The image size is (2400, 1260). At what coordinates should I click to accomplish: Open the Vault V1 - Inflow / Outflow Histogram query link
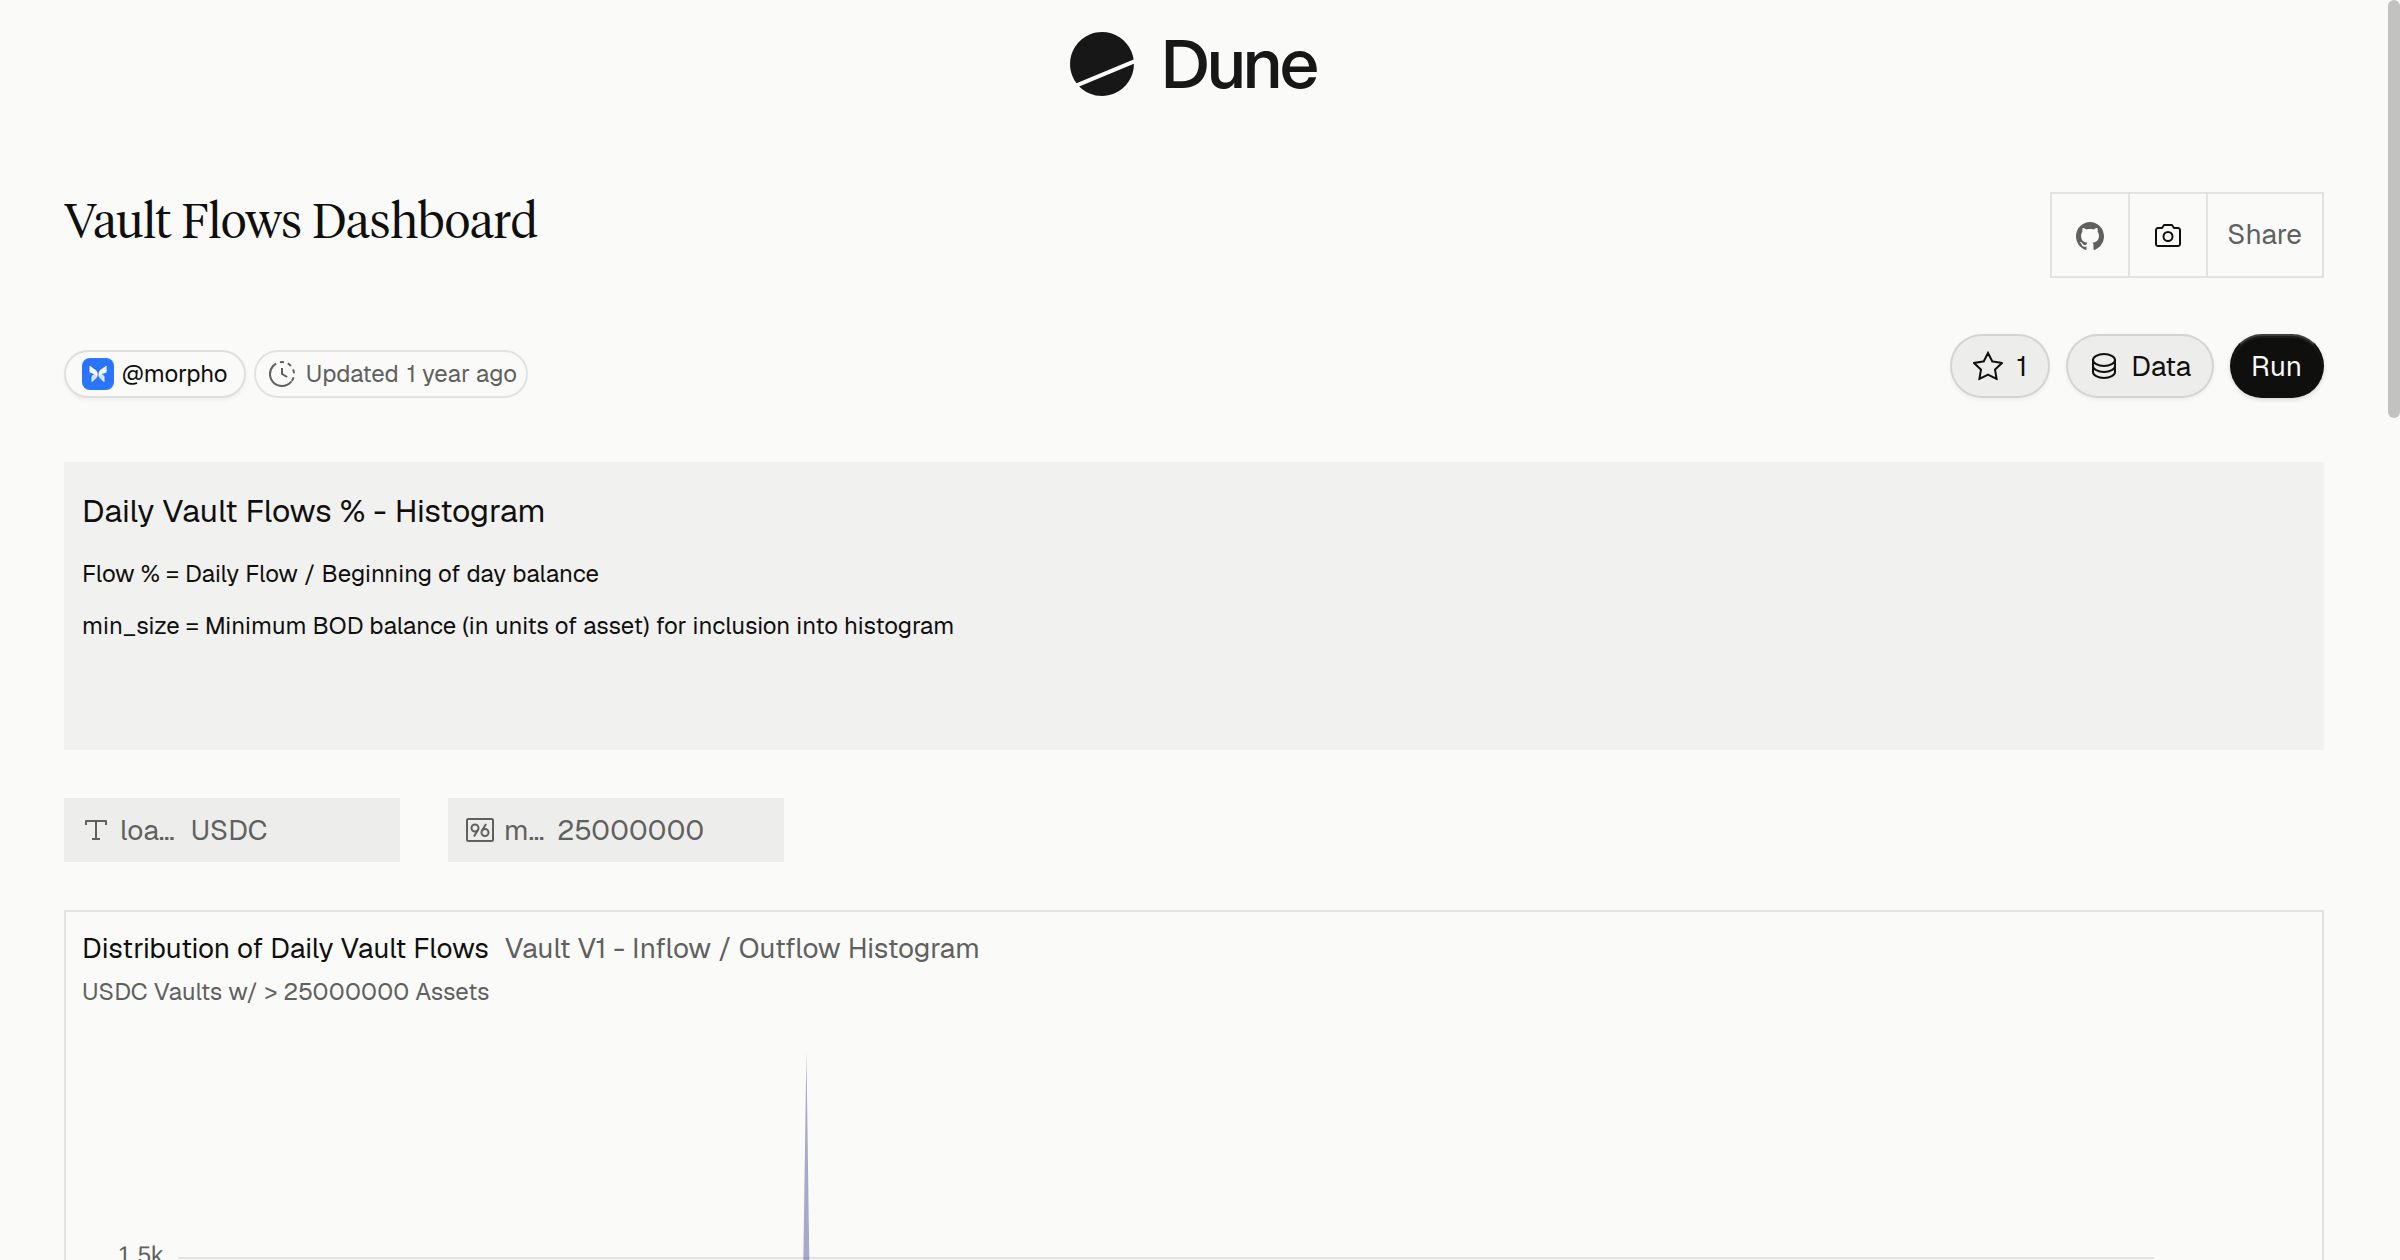pyautogui.click(x=742, y=948)
